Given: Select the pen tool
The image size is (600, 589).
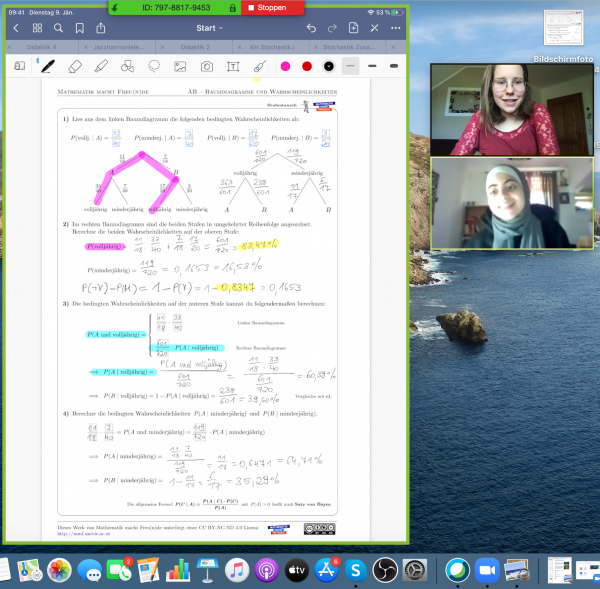Looking at the screenshot, I should tap(46, 66).
